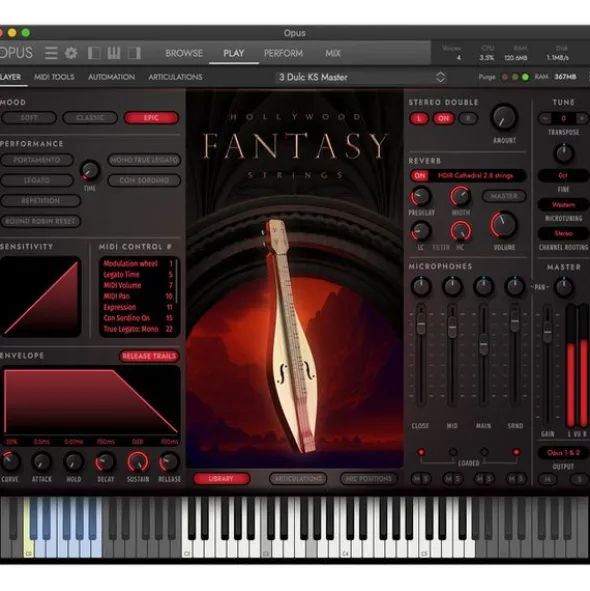Click the reverb LC filter knob

click(x=420, y=231)
